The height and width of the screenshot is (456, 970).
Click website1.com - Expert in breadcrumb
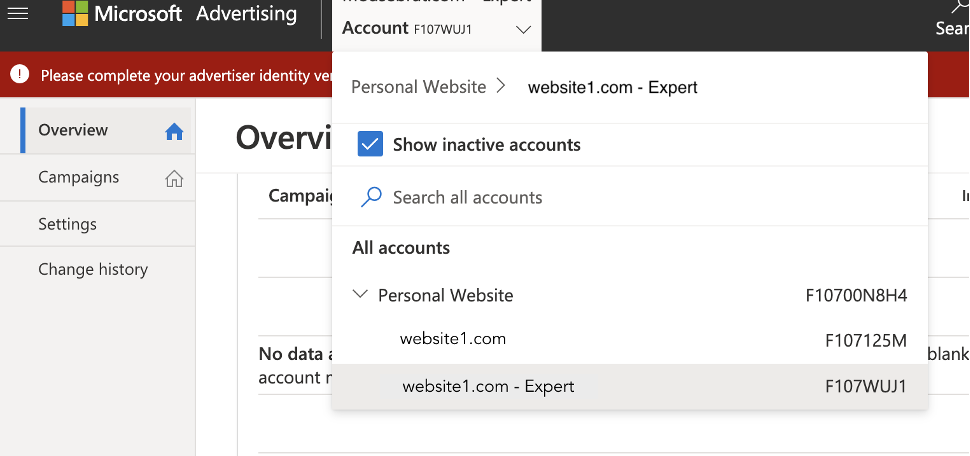tap(612, 87)
